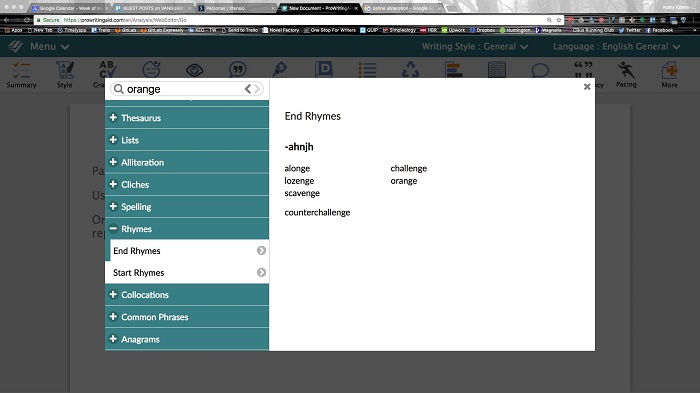Open the Language English General dropdown
This screenshot has width=700, height=393.
point(617,46)
